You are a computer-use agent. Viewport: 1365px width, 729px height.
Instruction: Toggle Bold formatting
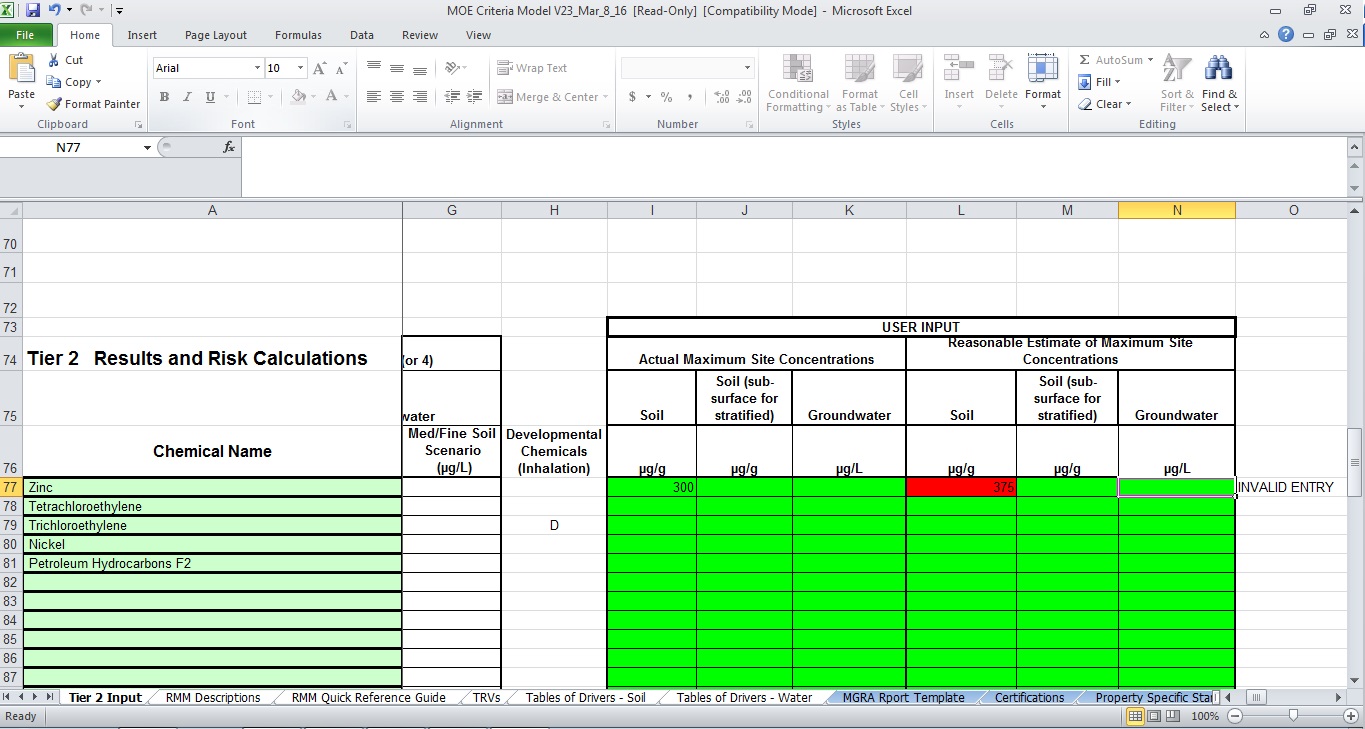[x=164, y=97]
